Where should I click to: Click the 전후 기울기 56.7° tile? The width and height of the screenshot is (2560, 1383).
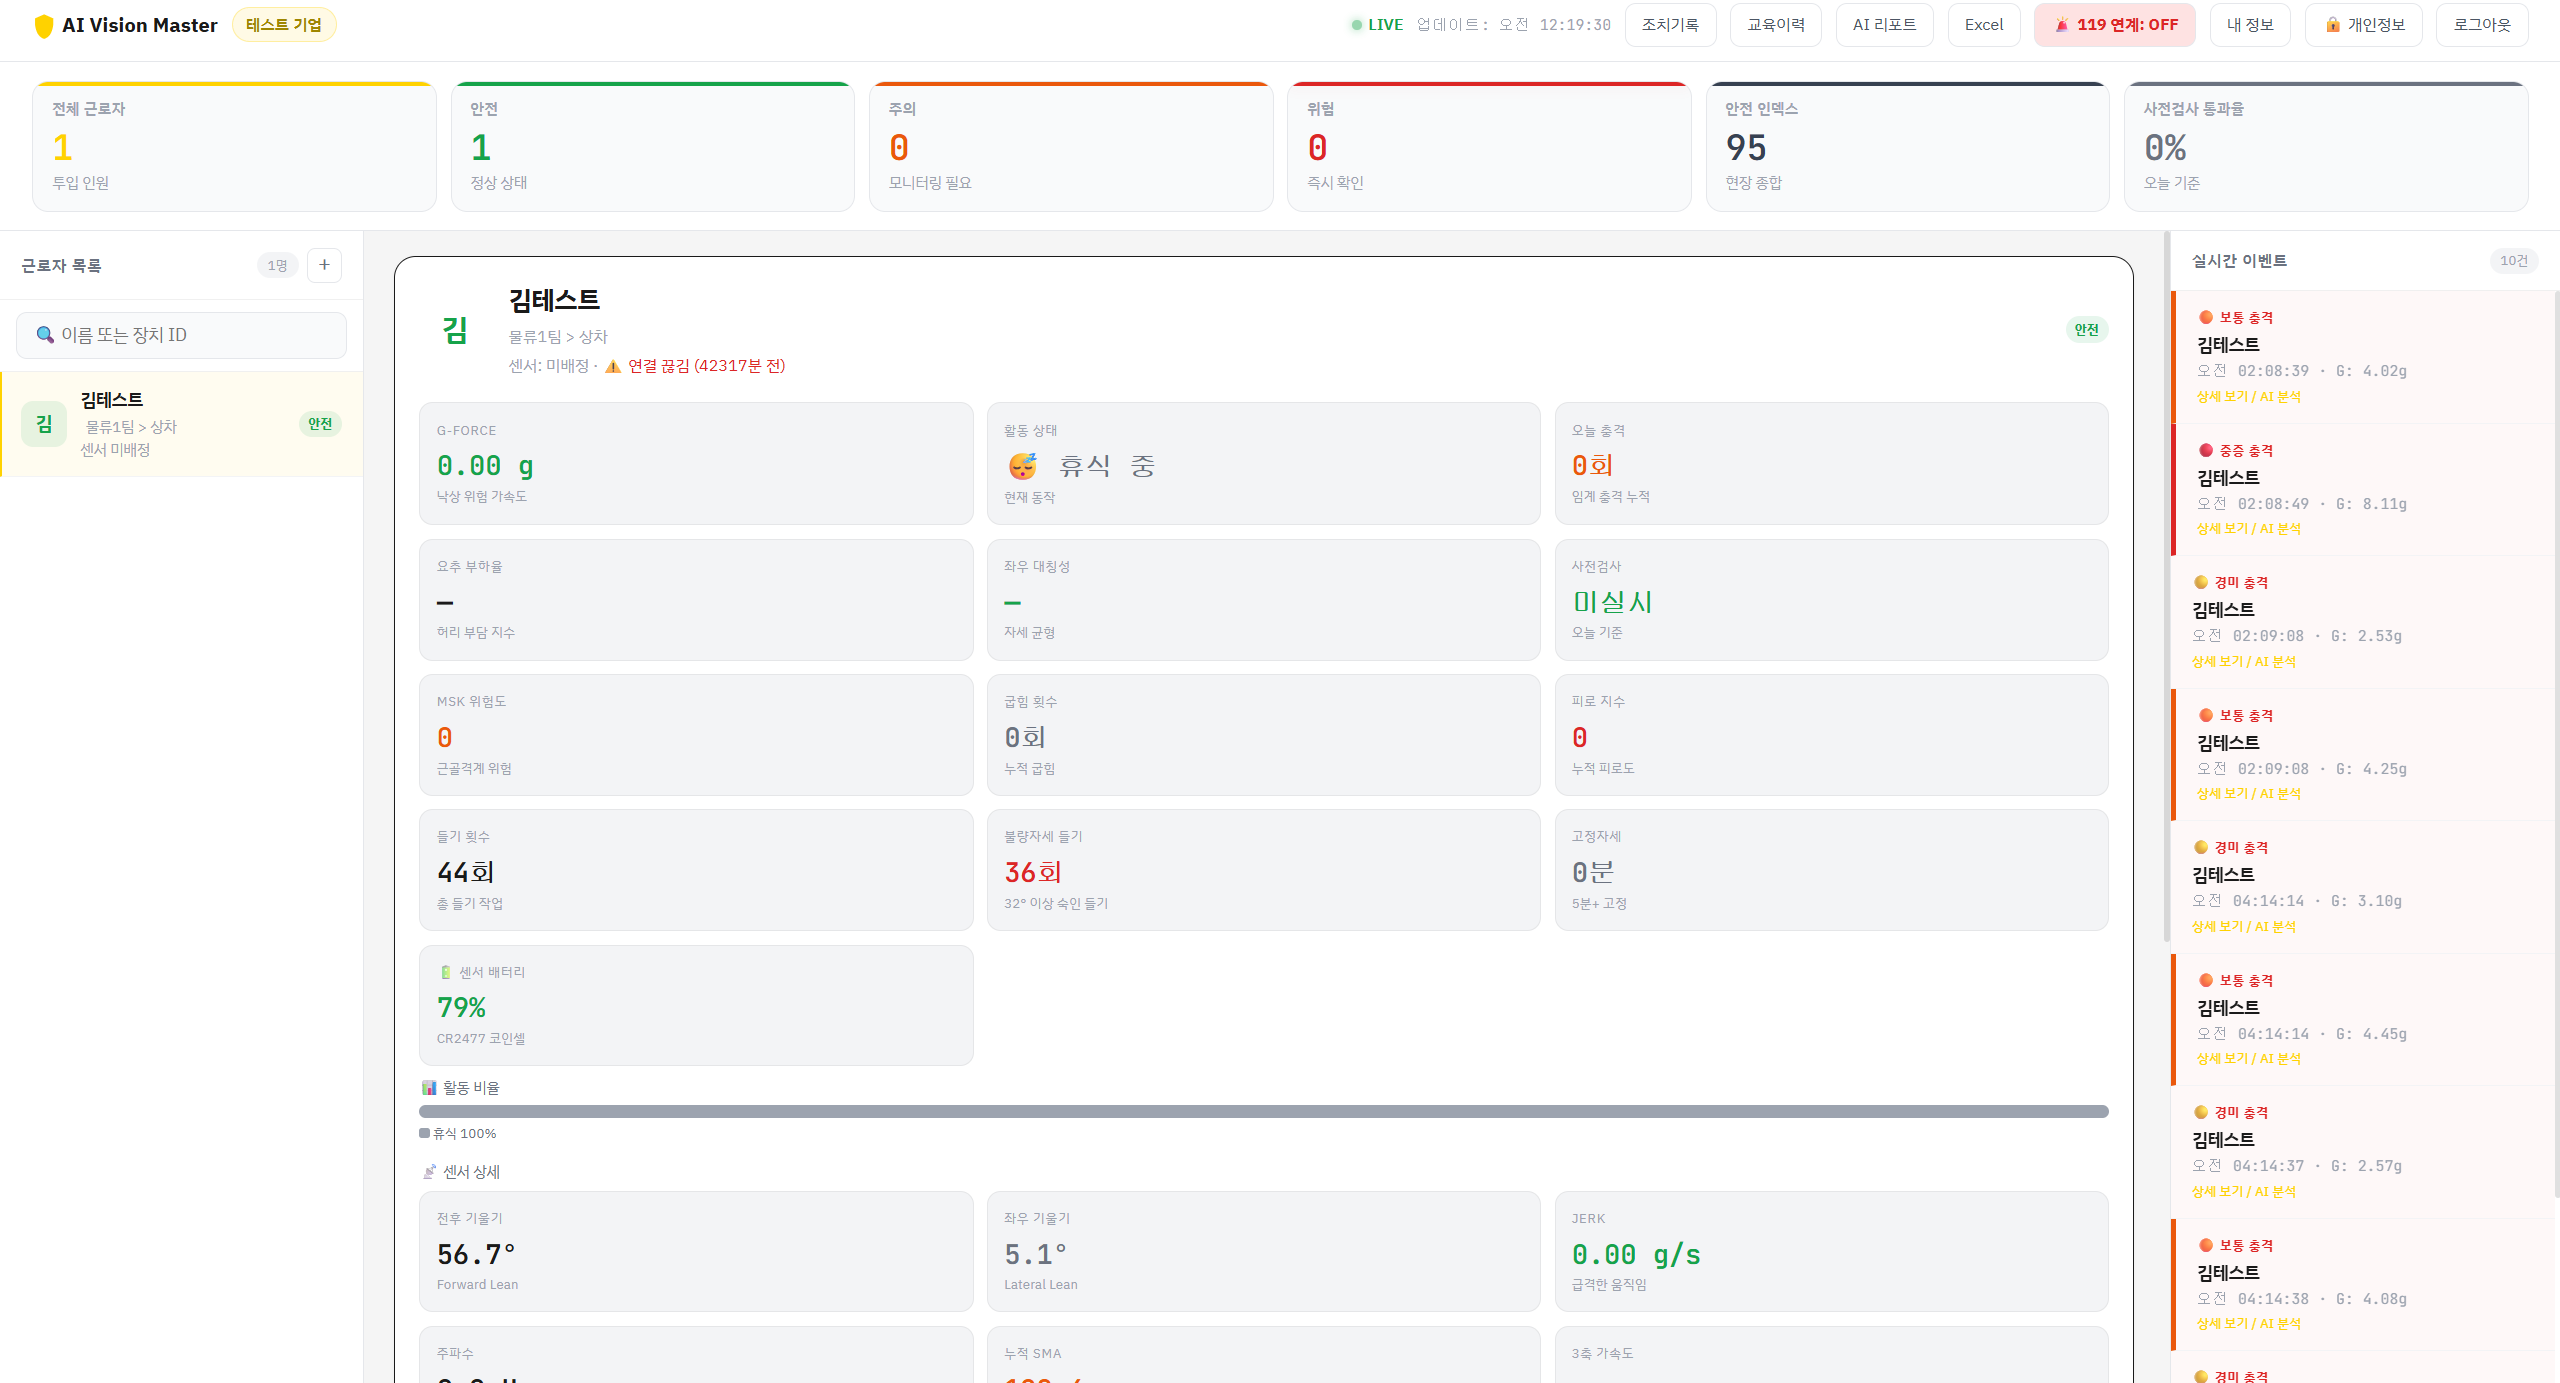[x=696, y=1251]
